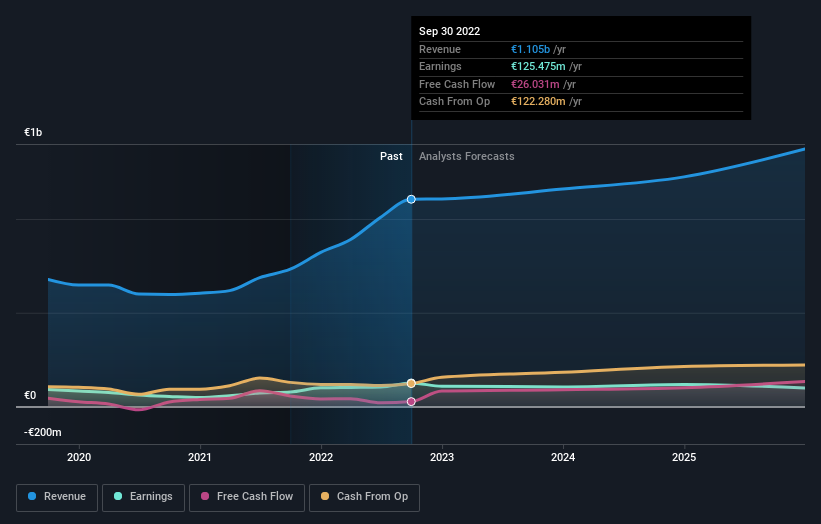Click the Earnings row label in tooltip
This screenshot has height=524, width=821.
pos(440,66)
